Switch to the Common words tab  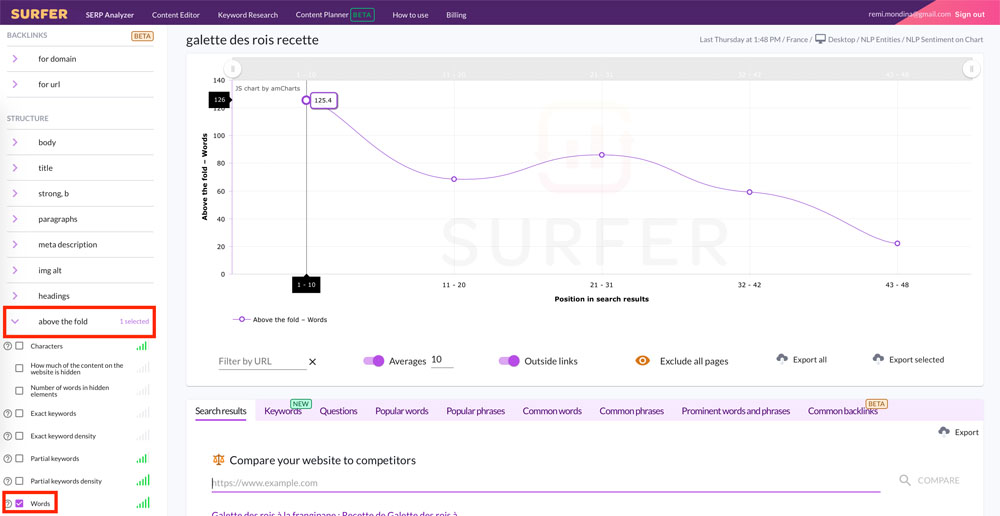click(x=552, y=411)
